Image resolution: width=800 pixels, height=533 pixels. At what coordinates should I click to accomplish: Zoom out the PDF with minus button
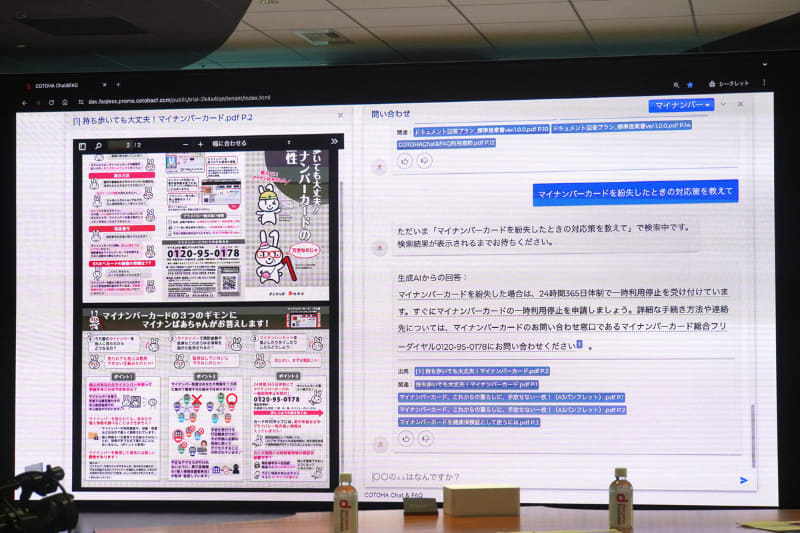tap(185, 145)
